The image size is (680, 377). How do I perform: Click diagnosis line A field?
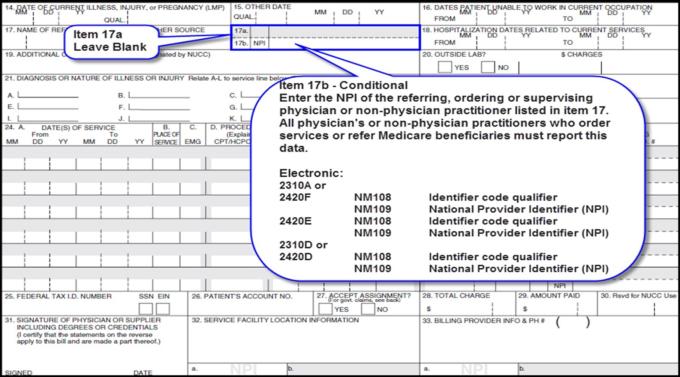48,95
